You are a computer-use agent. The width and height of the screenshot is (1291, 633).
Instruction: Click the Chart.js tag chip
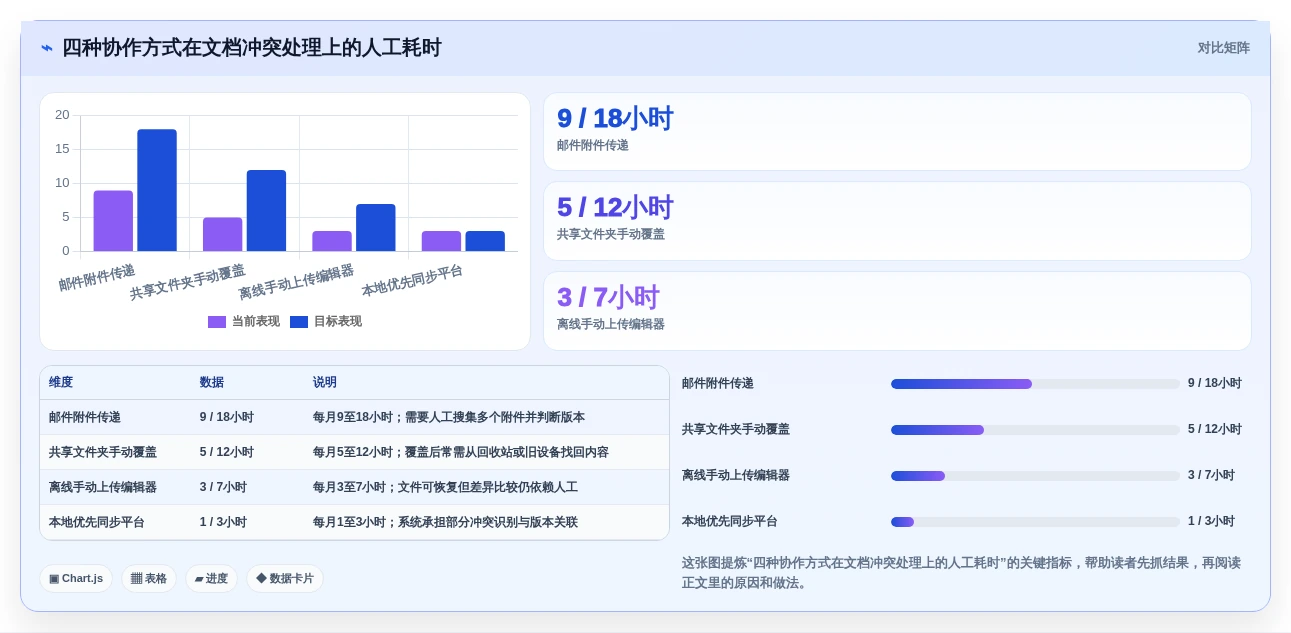coord(76,579)
